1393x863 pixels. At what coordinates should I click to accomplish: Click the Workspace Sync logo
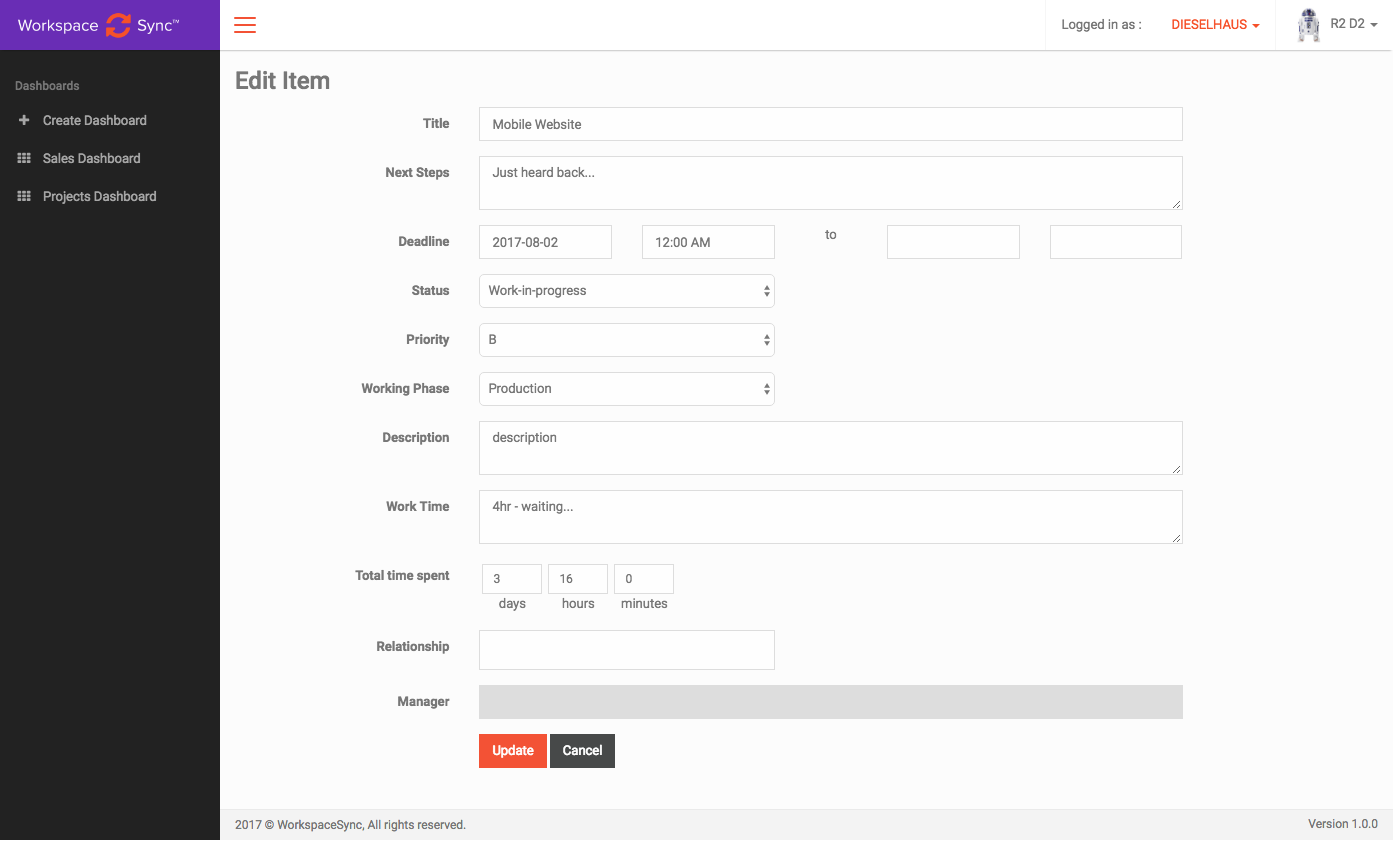pos(98,25)
